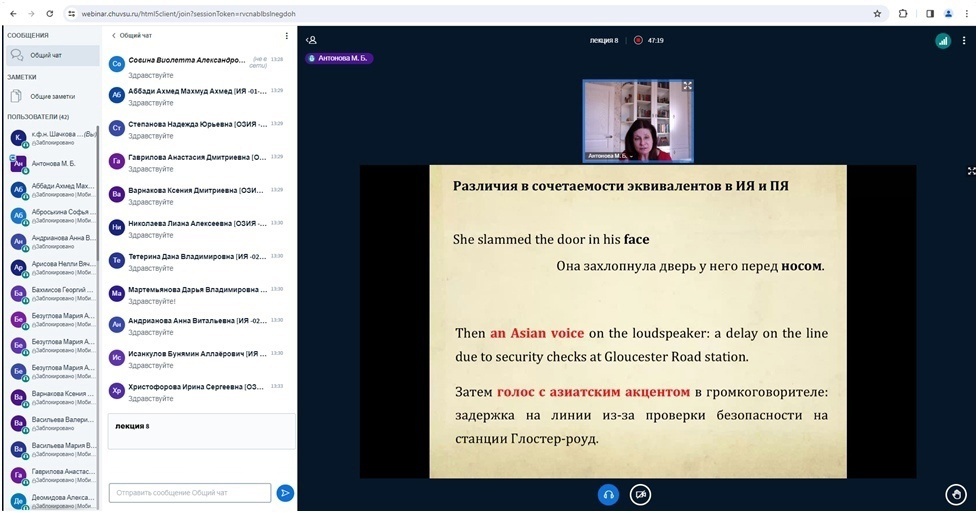Open the chat options three-dot menu

click(x=286, y=36)
